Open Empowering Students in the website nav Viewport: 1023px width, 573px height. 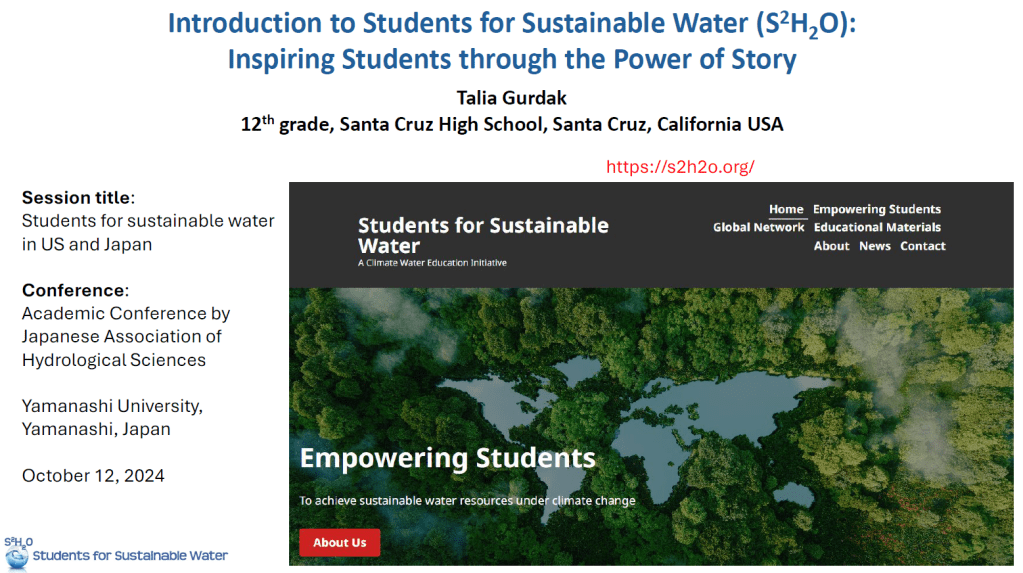pyautogui.click(x=876, y=210)
